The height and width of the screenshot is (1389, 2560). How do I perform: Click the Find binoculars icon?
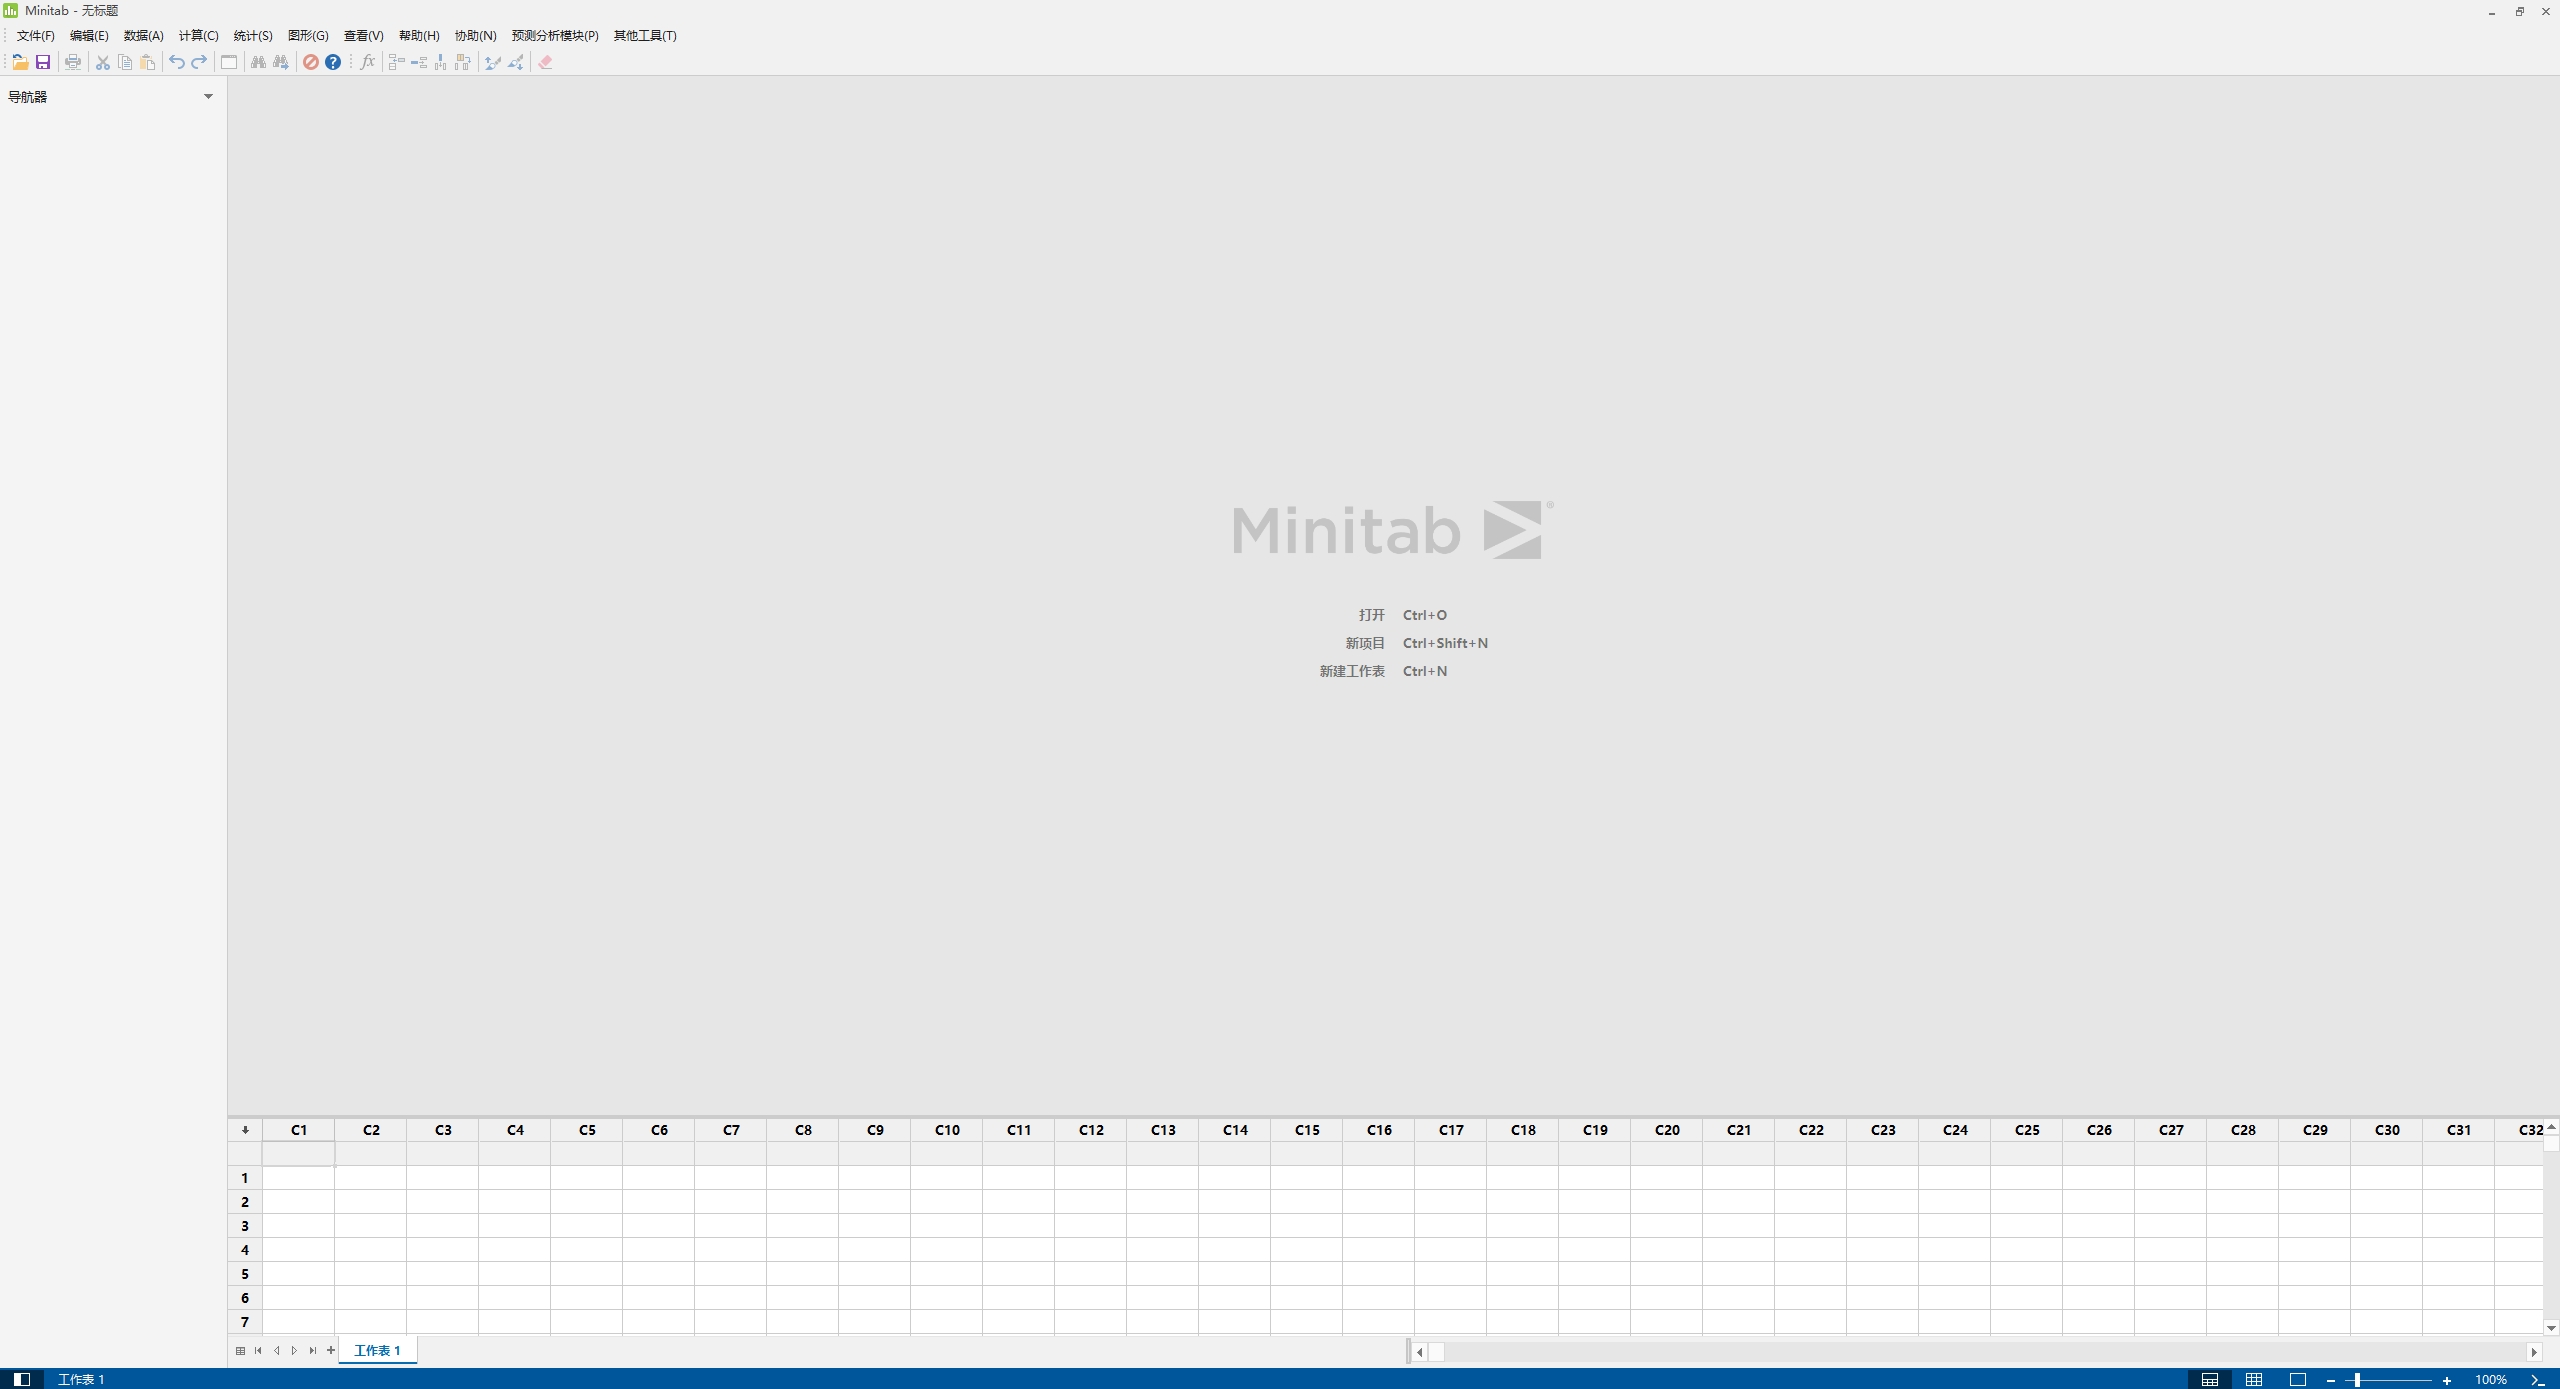tap(258, 62)
